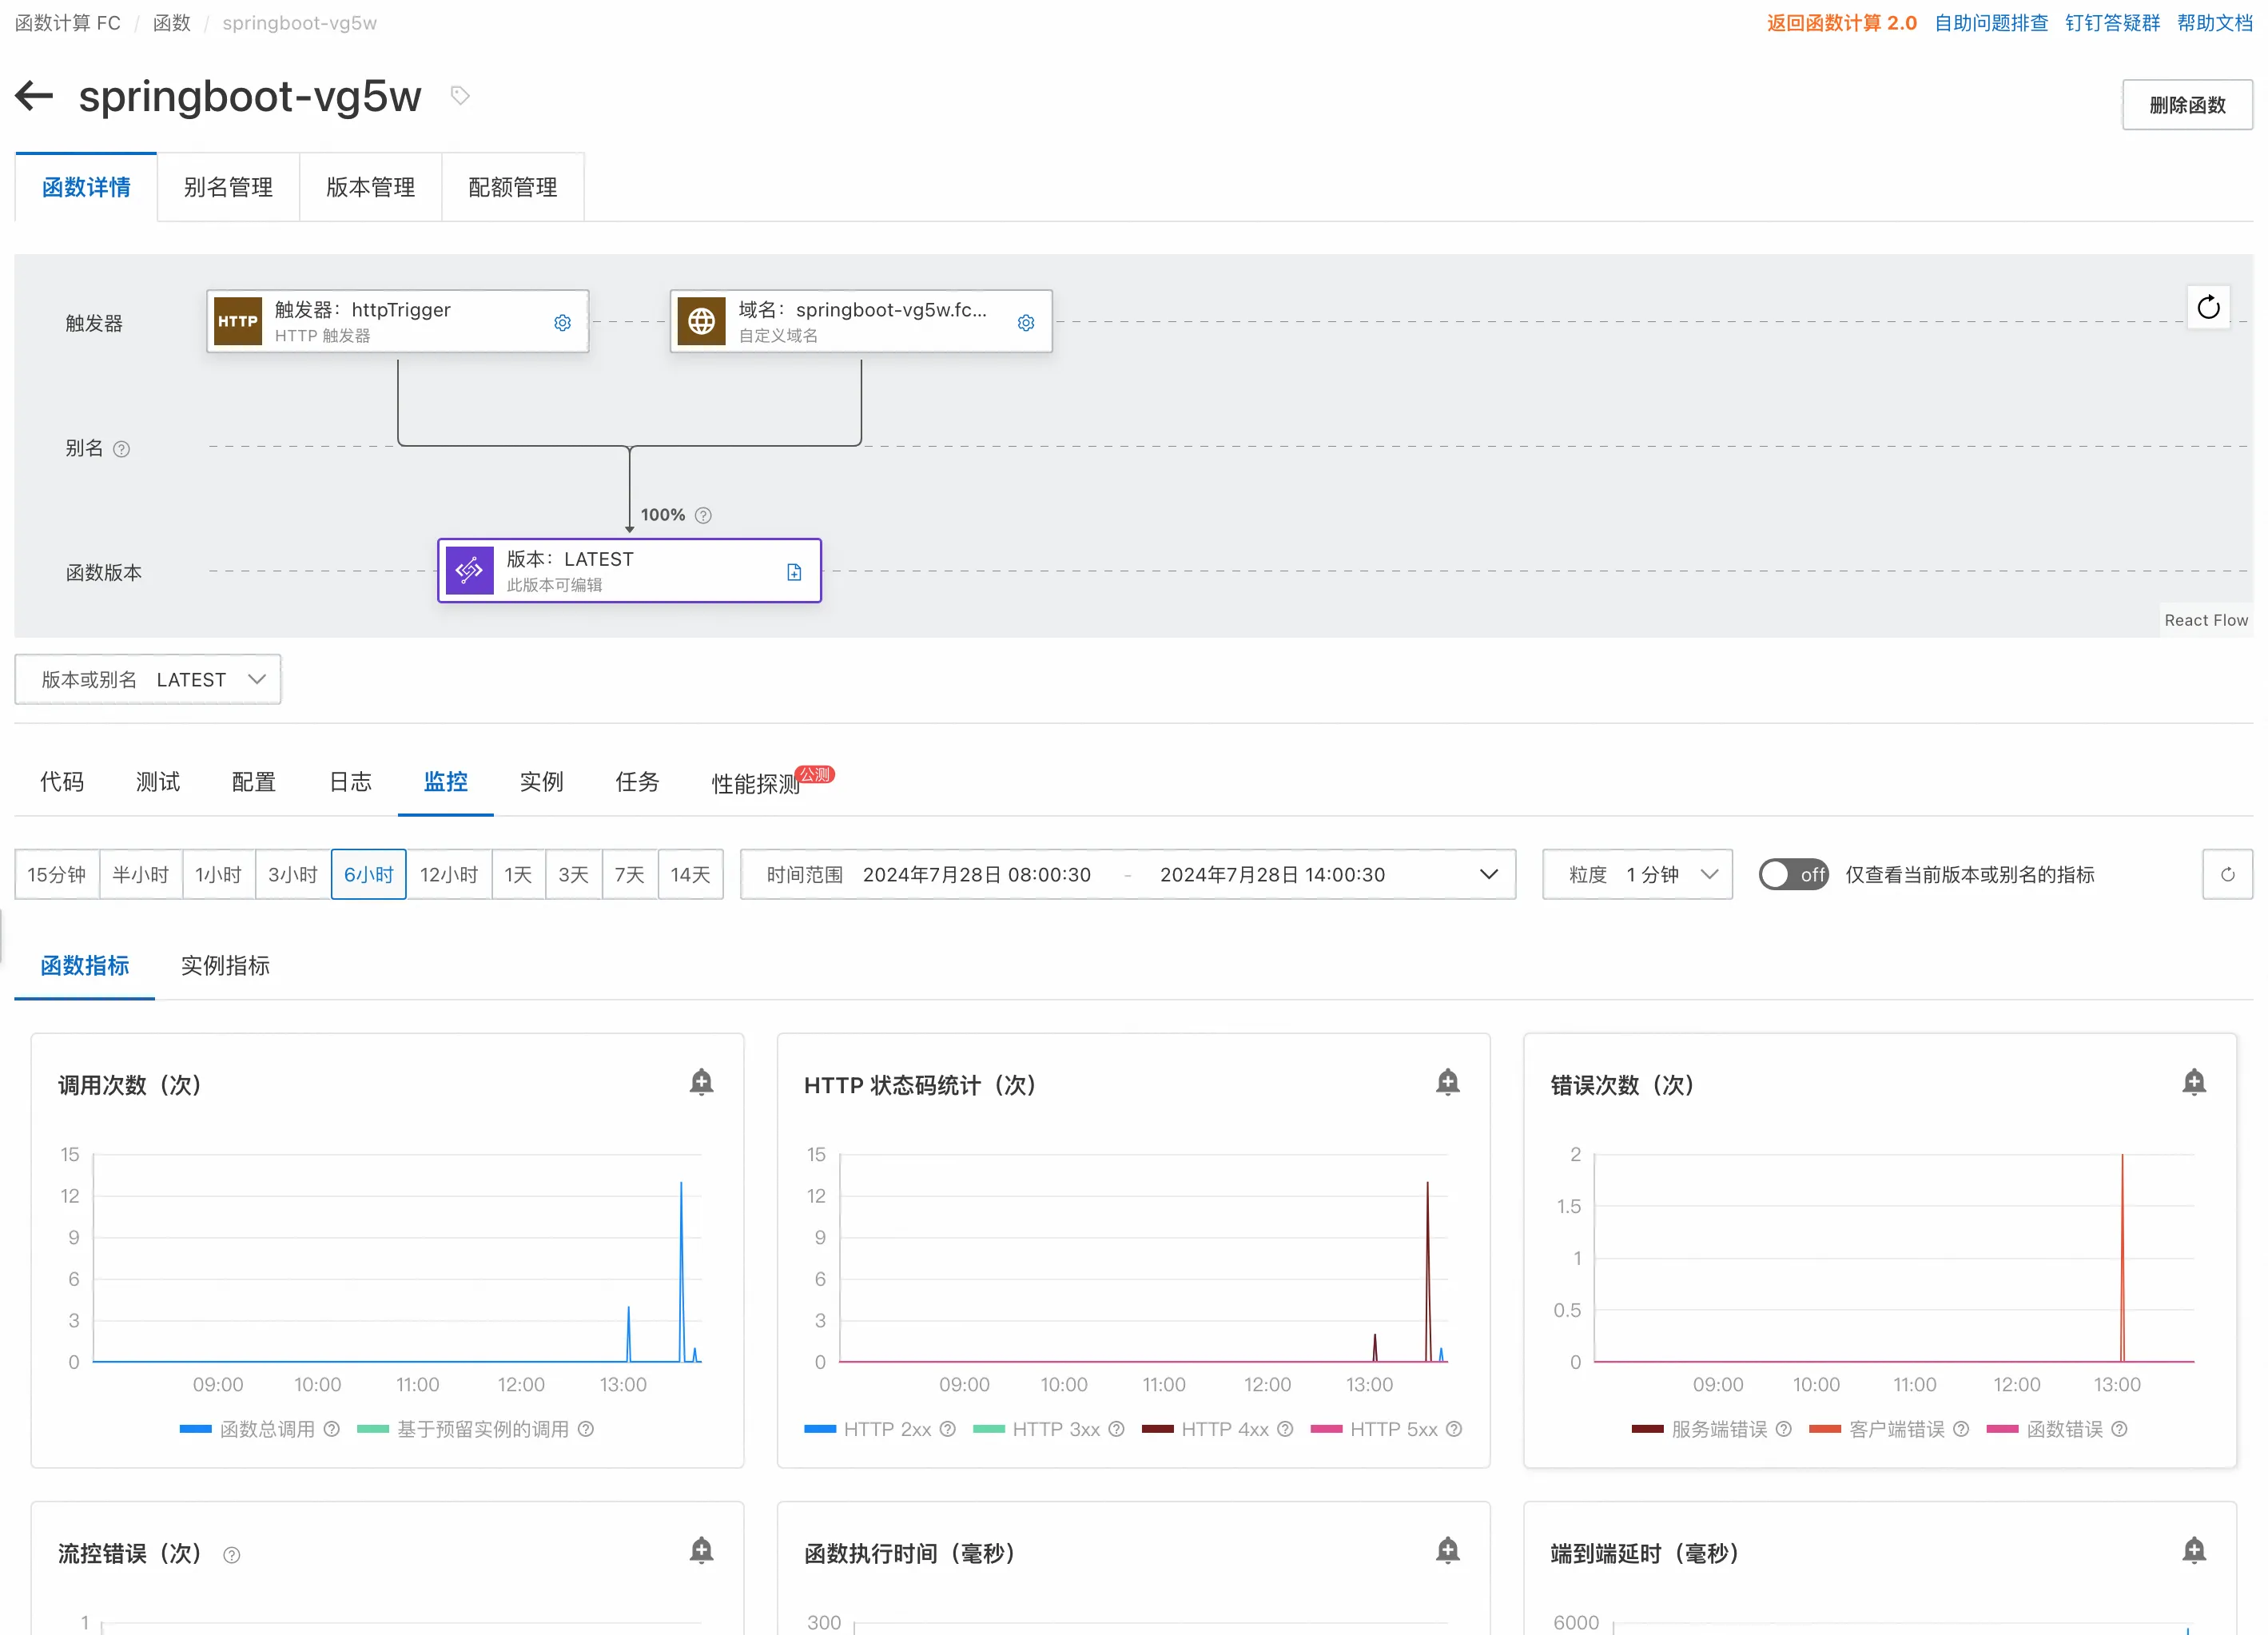Toggle HTTP 3xx legend series
This screenshot has height=1635, width=2268.
pos(1037,1429)
